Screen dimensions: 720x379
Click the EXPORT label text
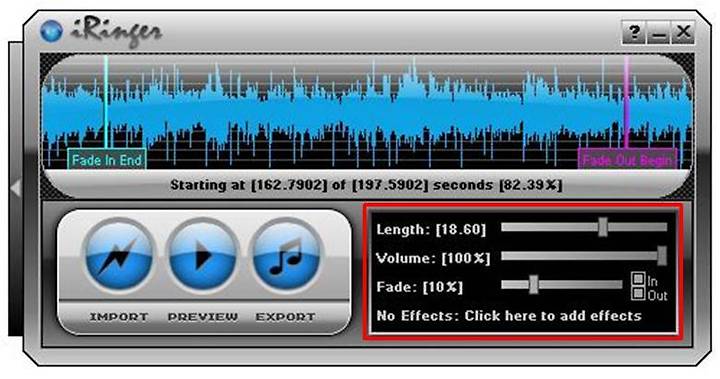286,317
